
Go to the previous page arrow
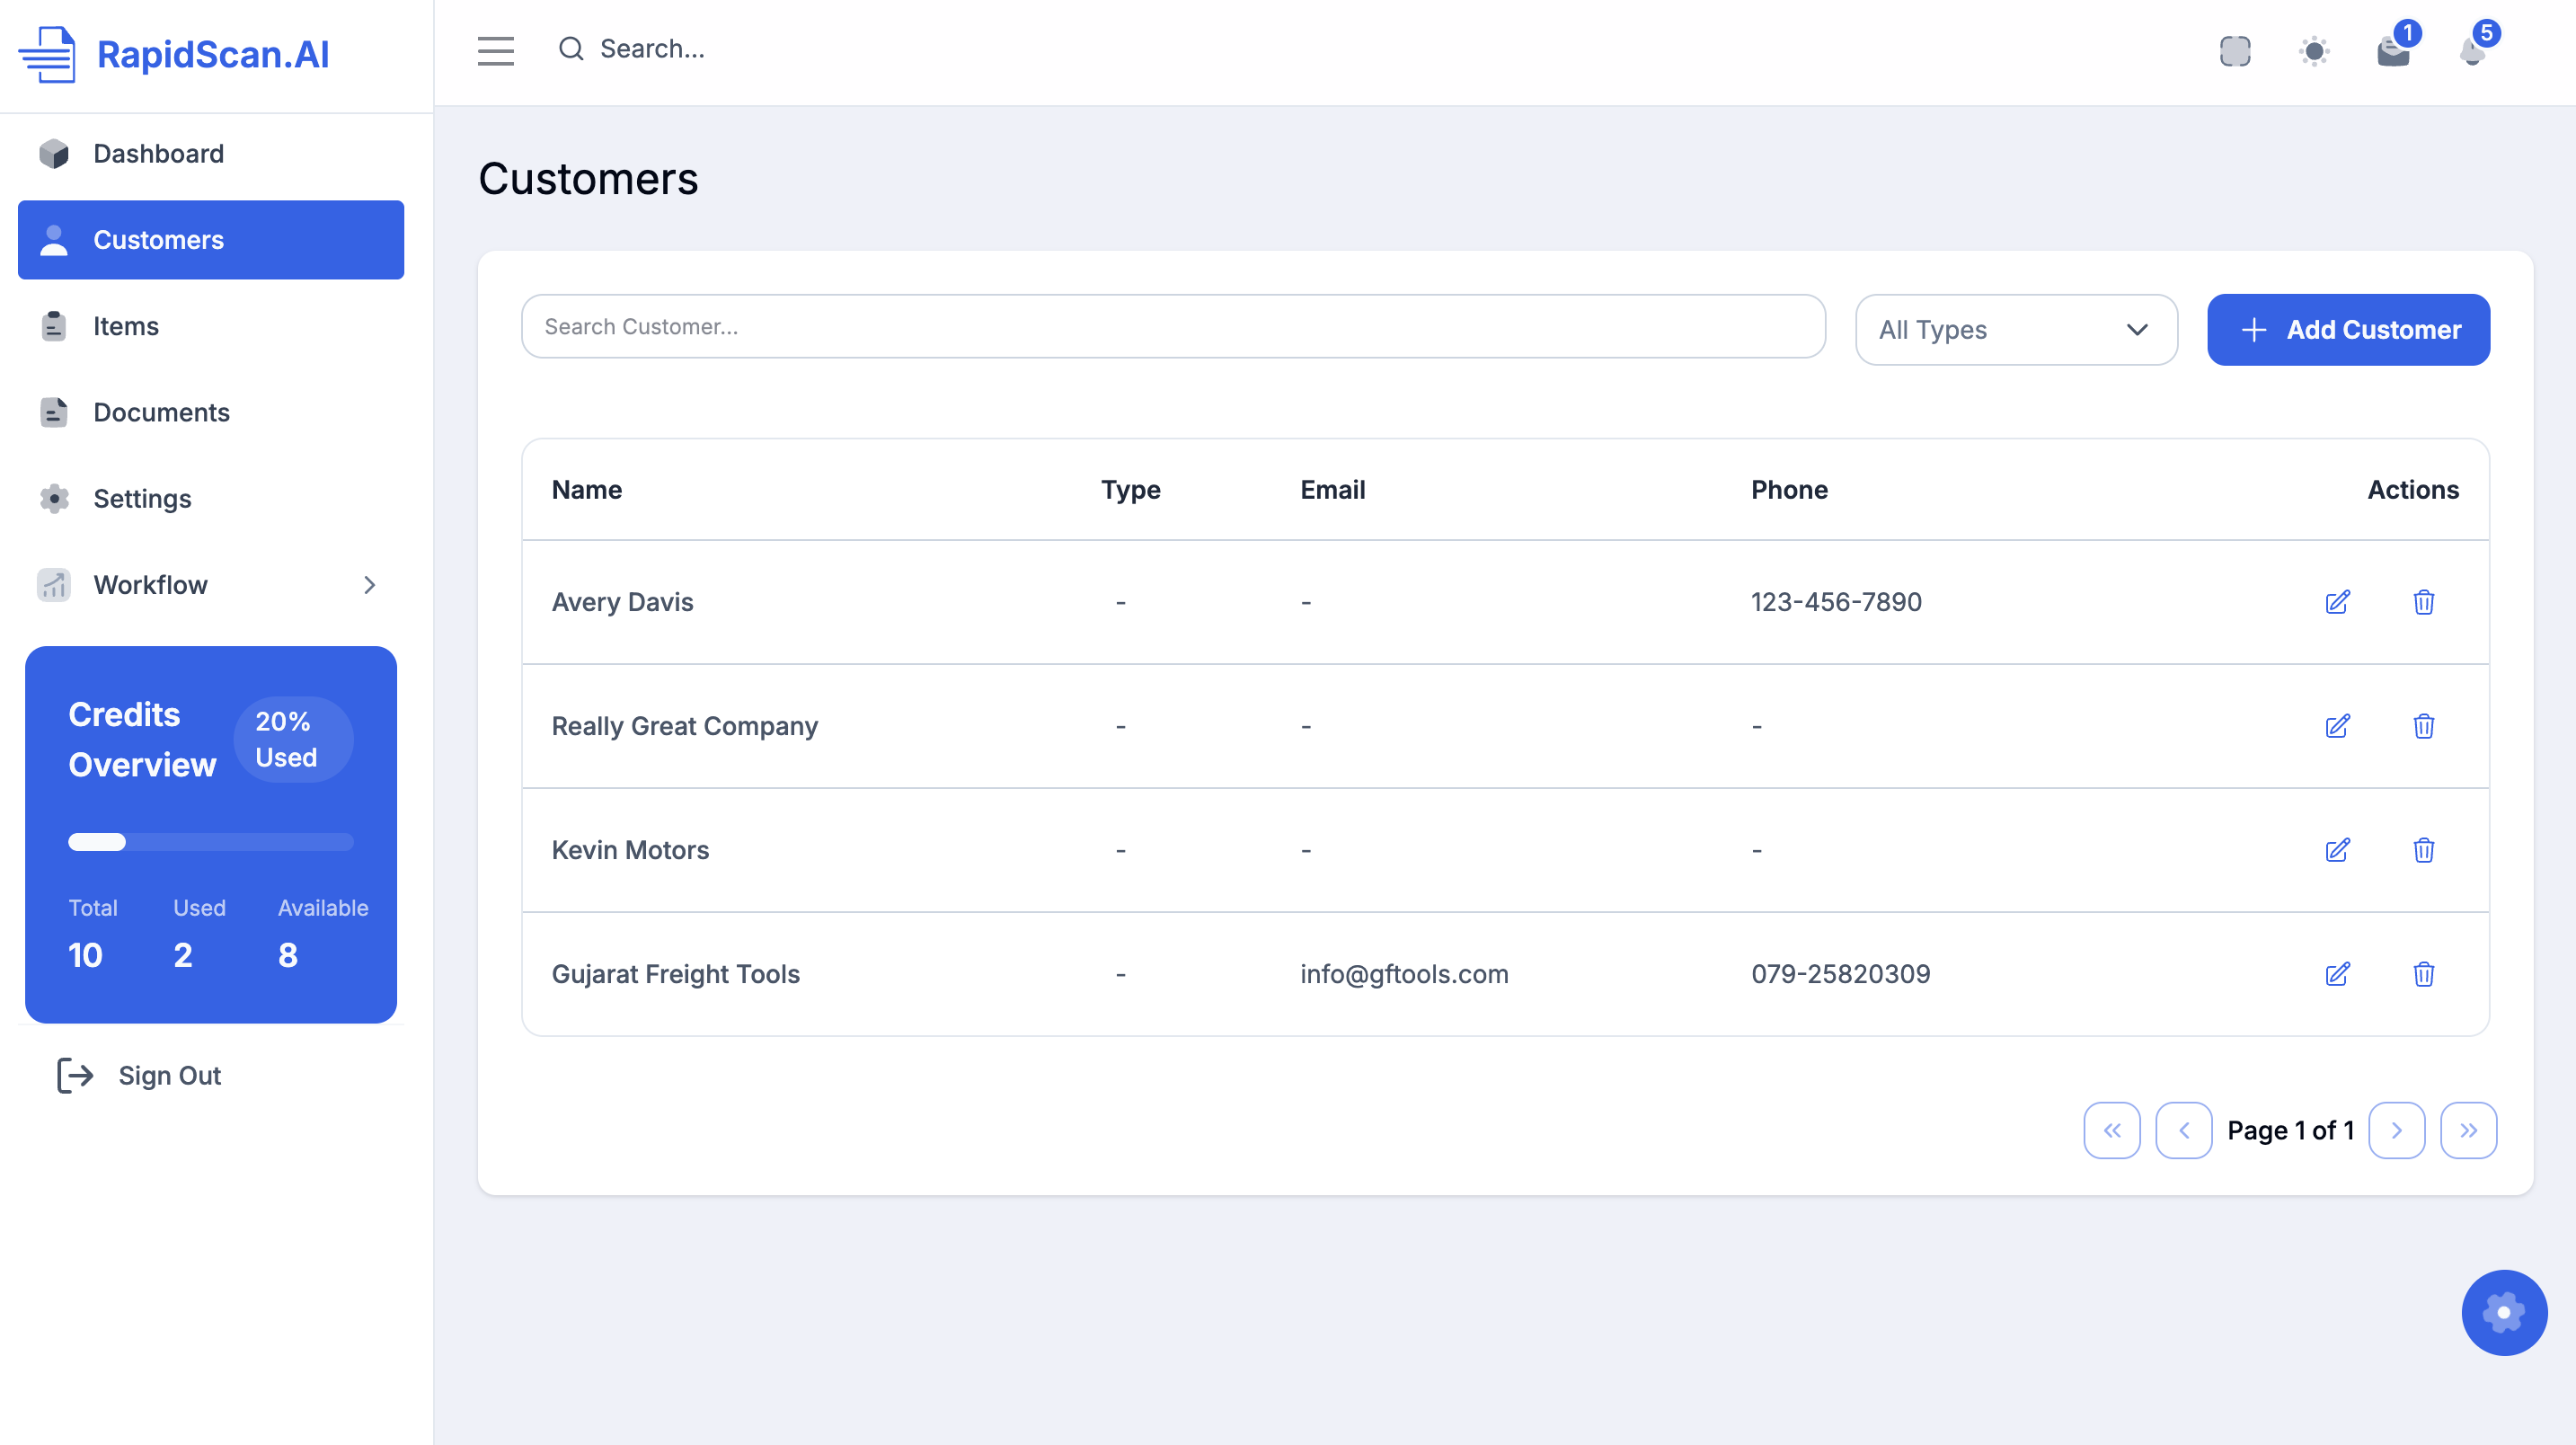coord(2183,1130)
